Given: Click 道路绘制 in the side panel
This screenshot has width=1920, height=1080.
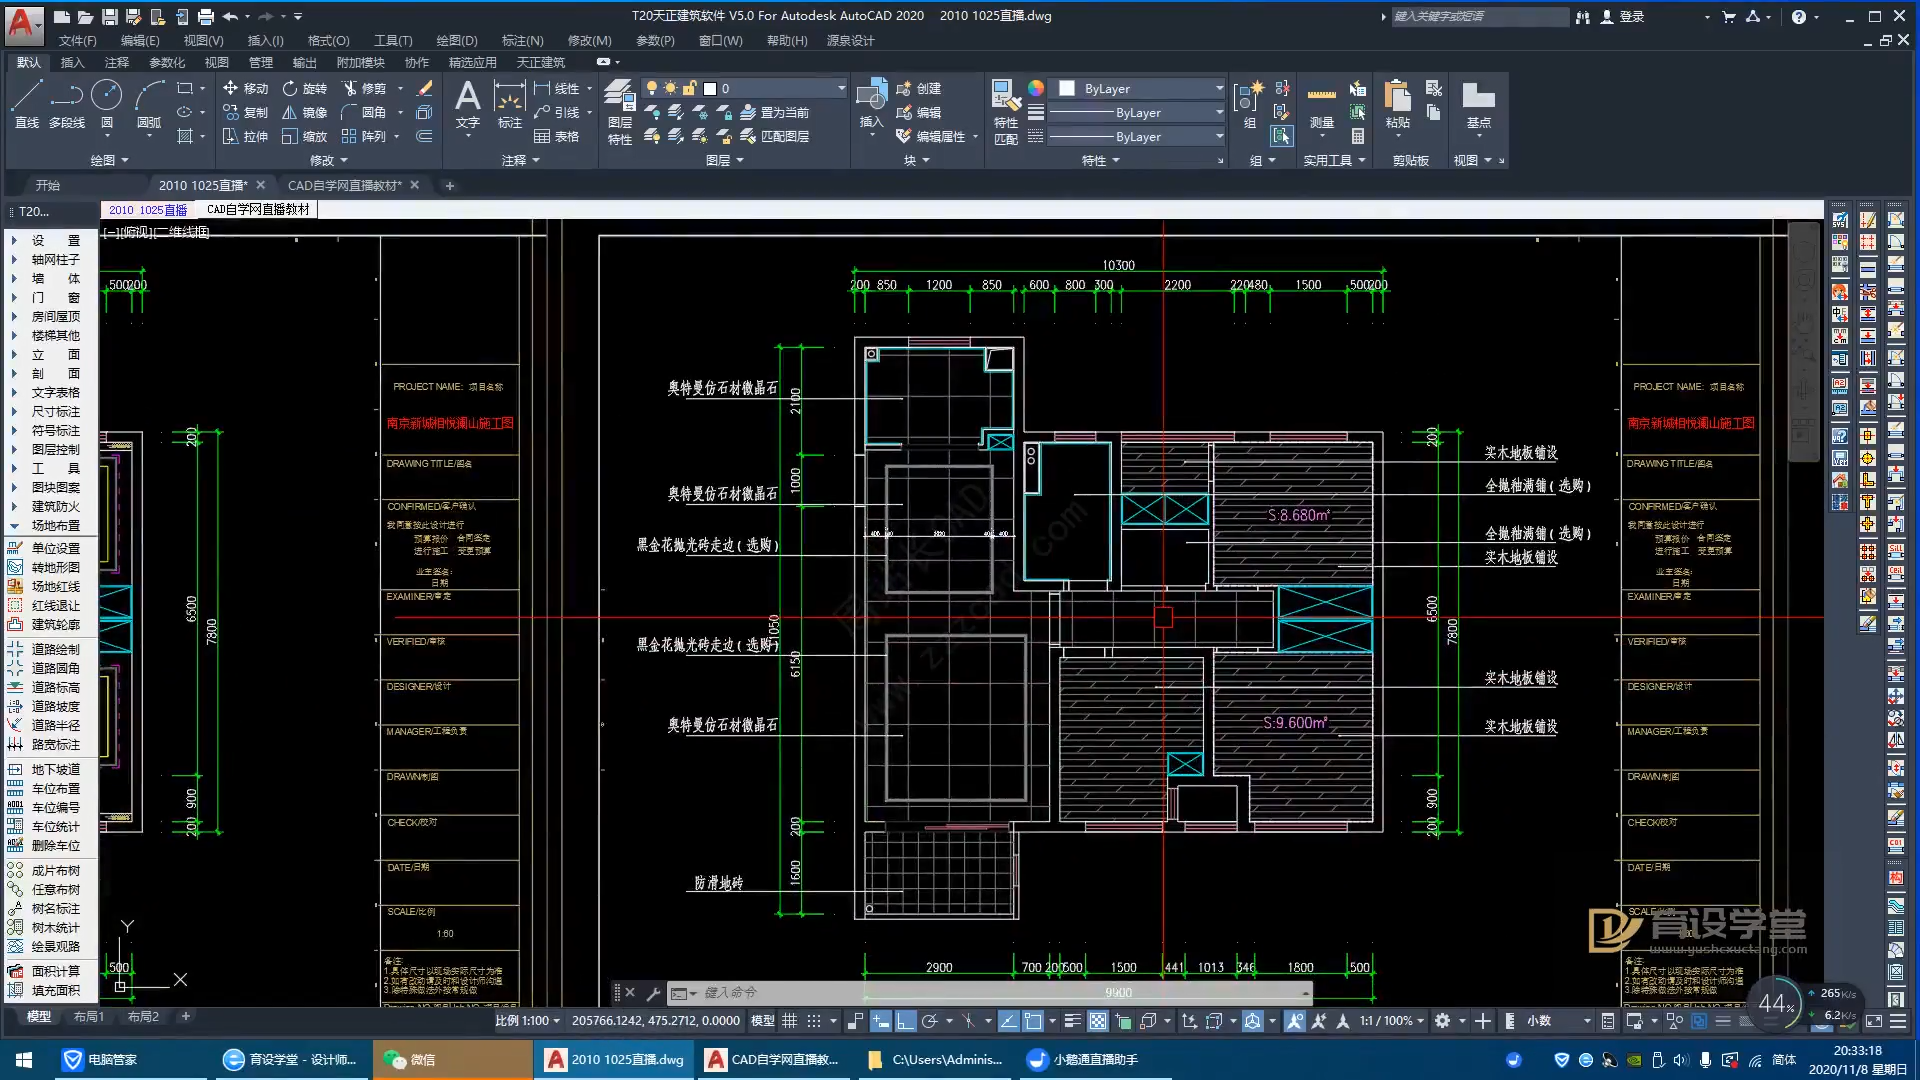Looking at the screenshot, I should 45,649.
